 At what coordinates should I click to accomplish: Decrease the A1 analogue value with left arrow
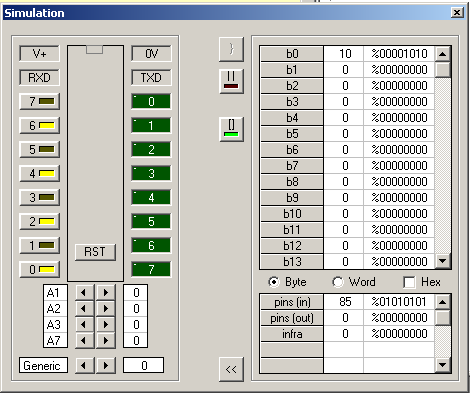[x=85, y=292]
